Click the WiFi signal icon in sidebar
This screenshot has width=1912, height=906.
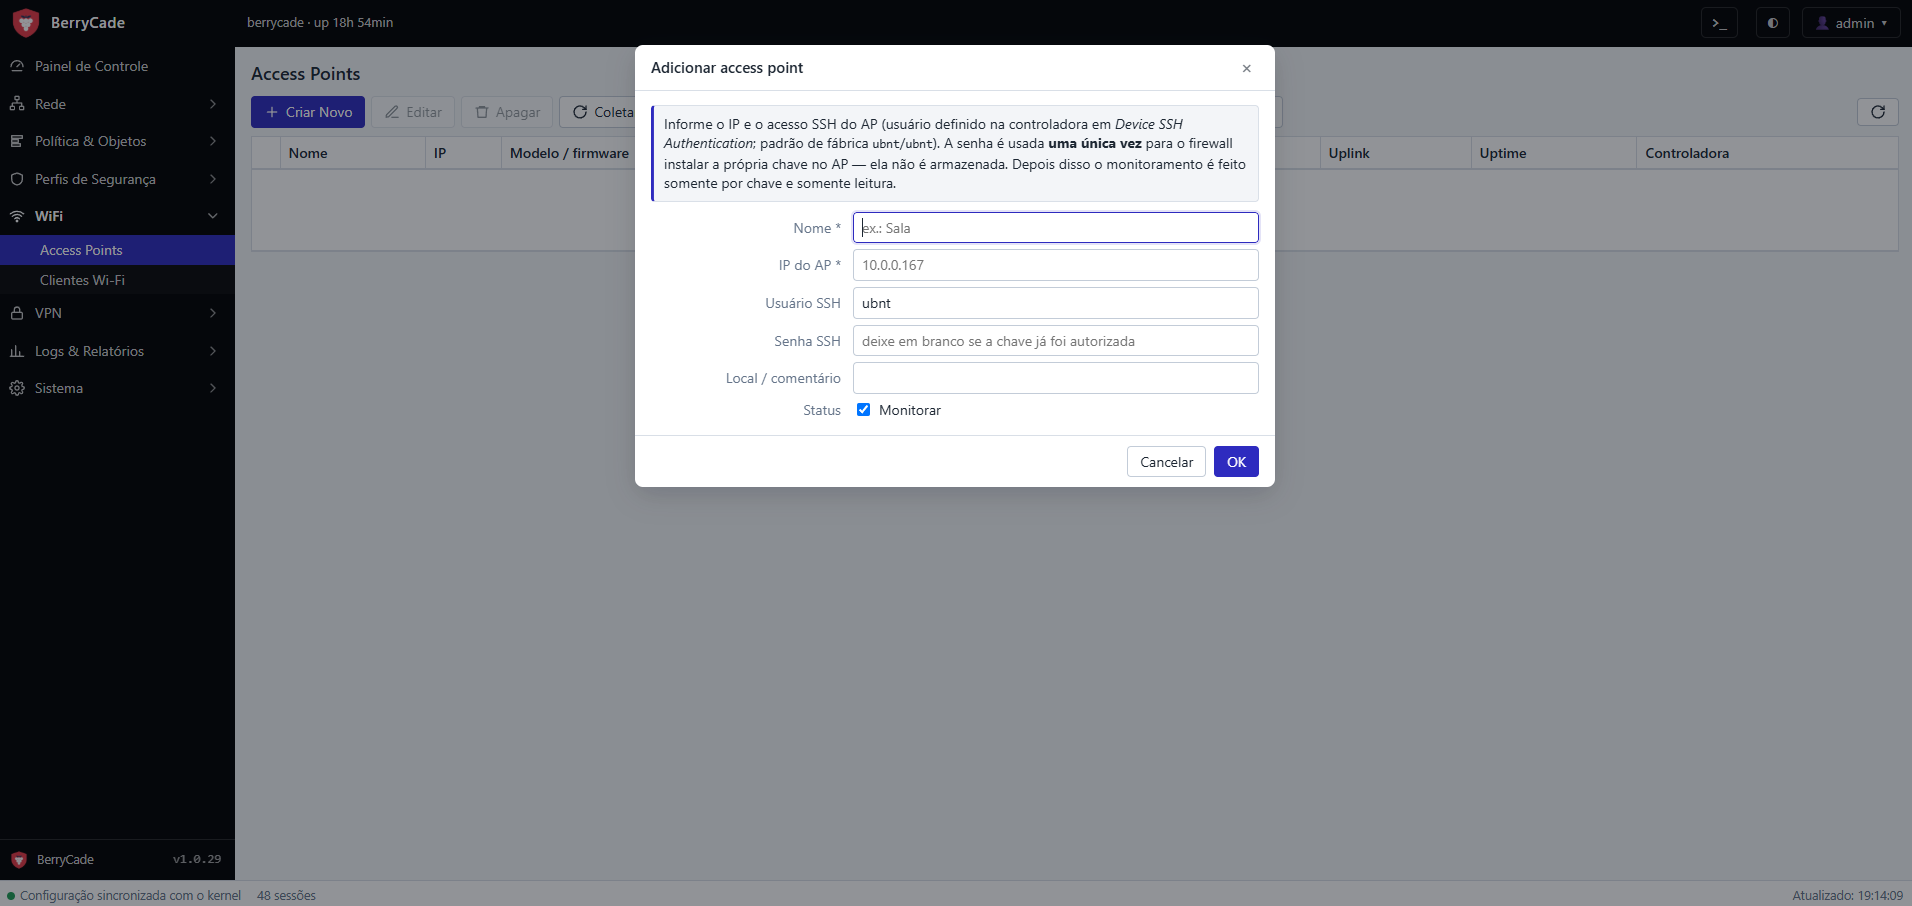17,216
